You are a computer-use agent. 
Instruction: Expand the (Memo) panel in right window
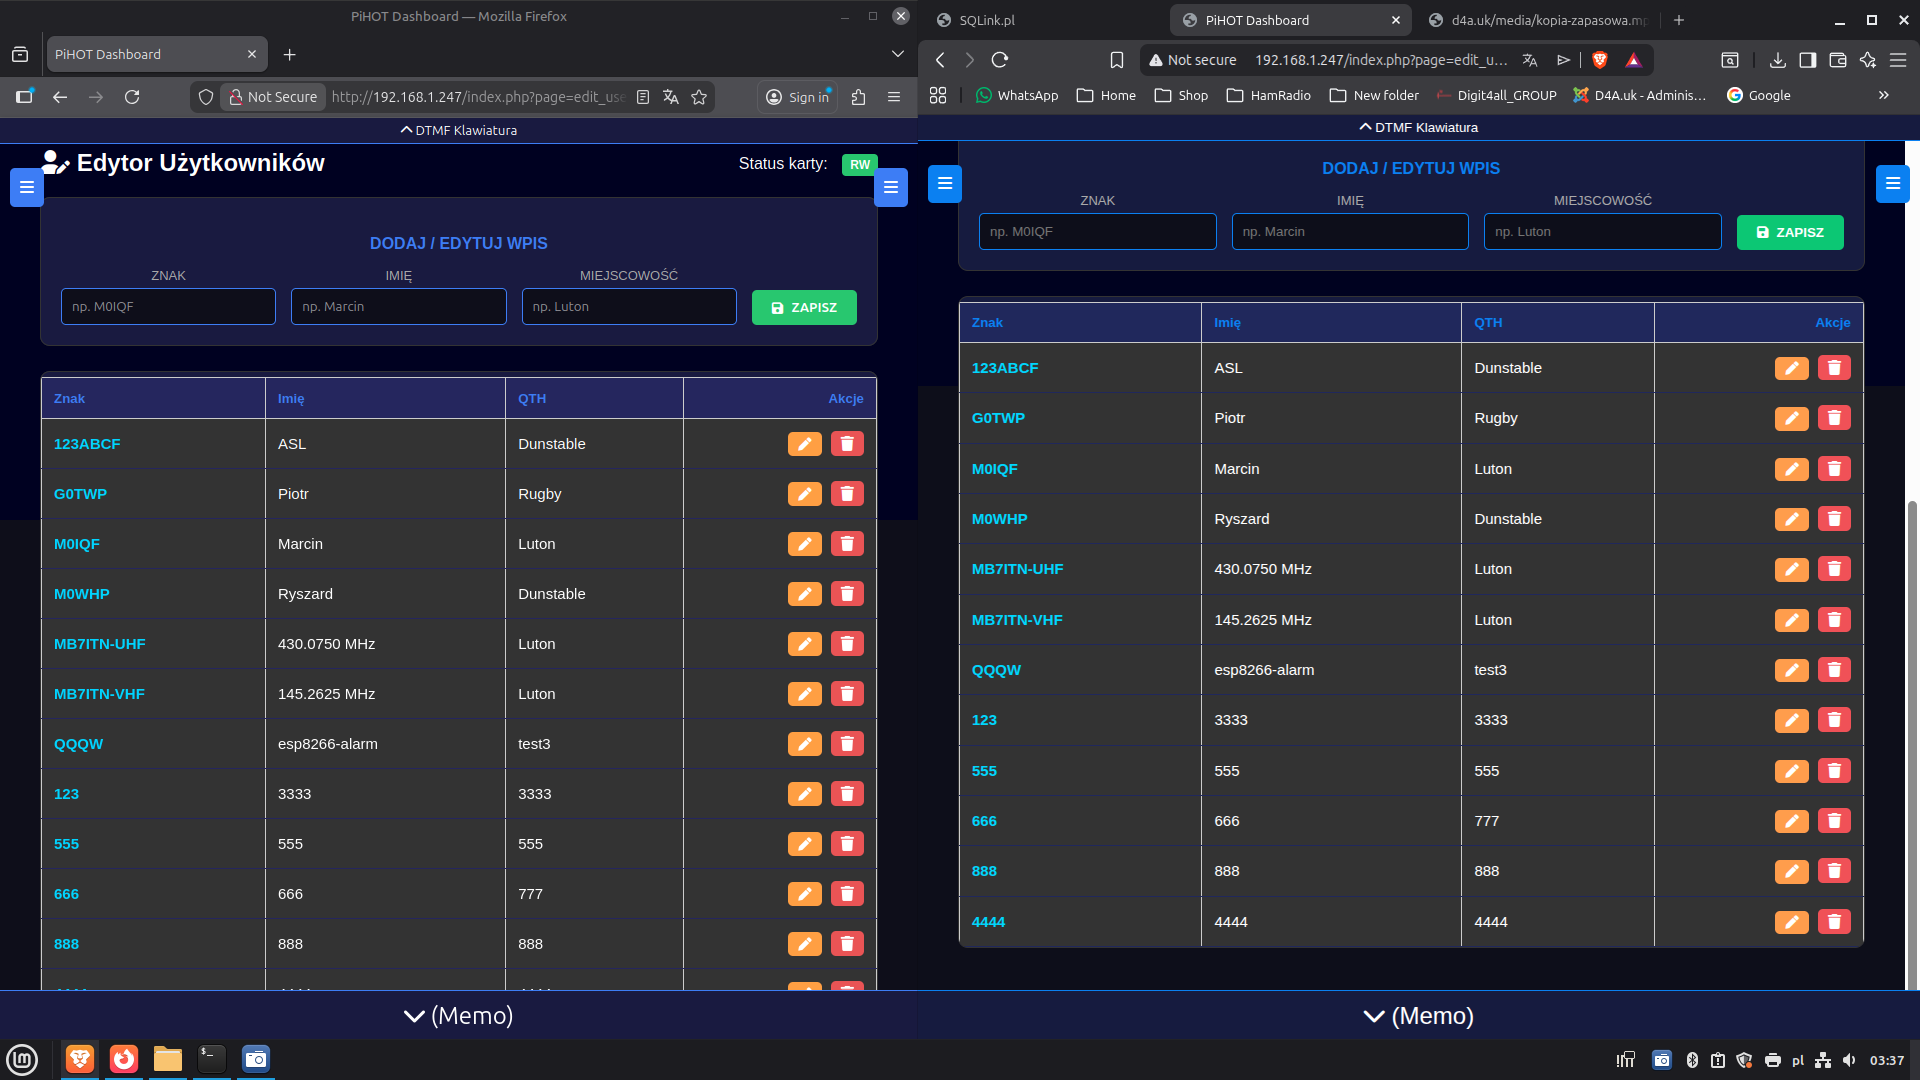(x=1418, y=1016)
